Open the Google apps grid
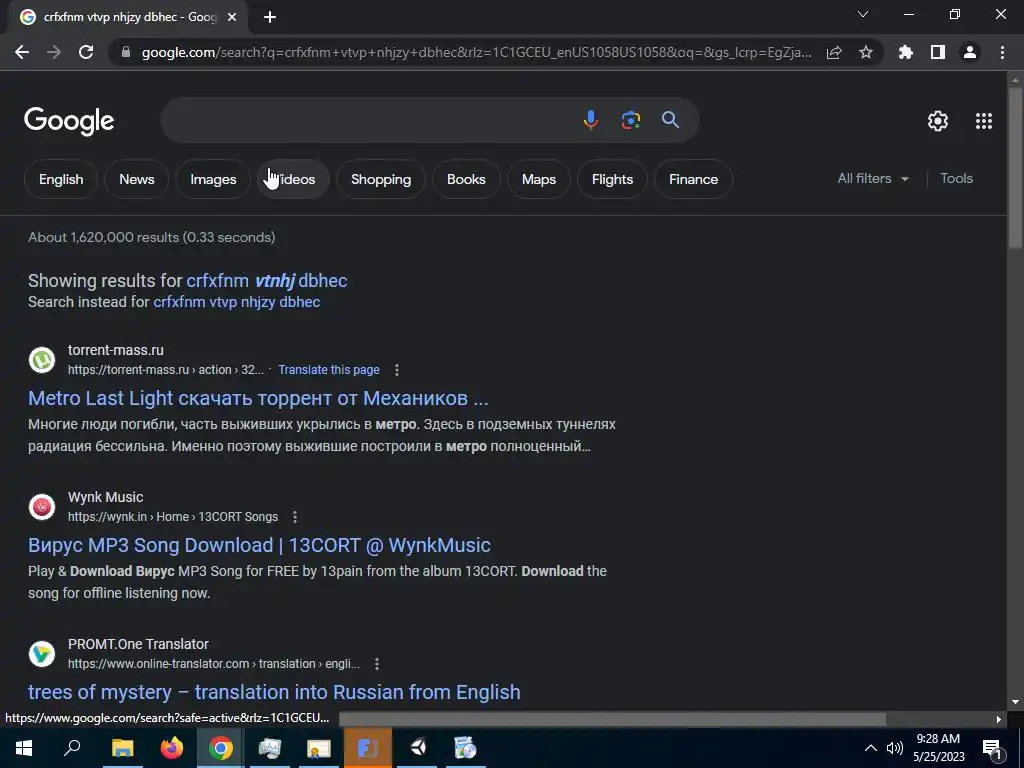The image size is (1024, 768). coord(984,121)
